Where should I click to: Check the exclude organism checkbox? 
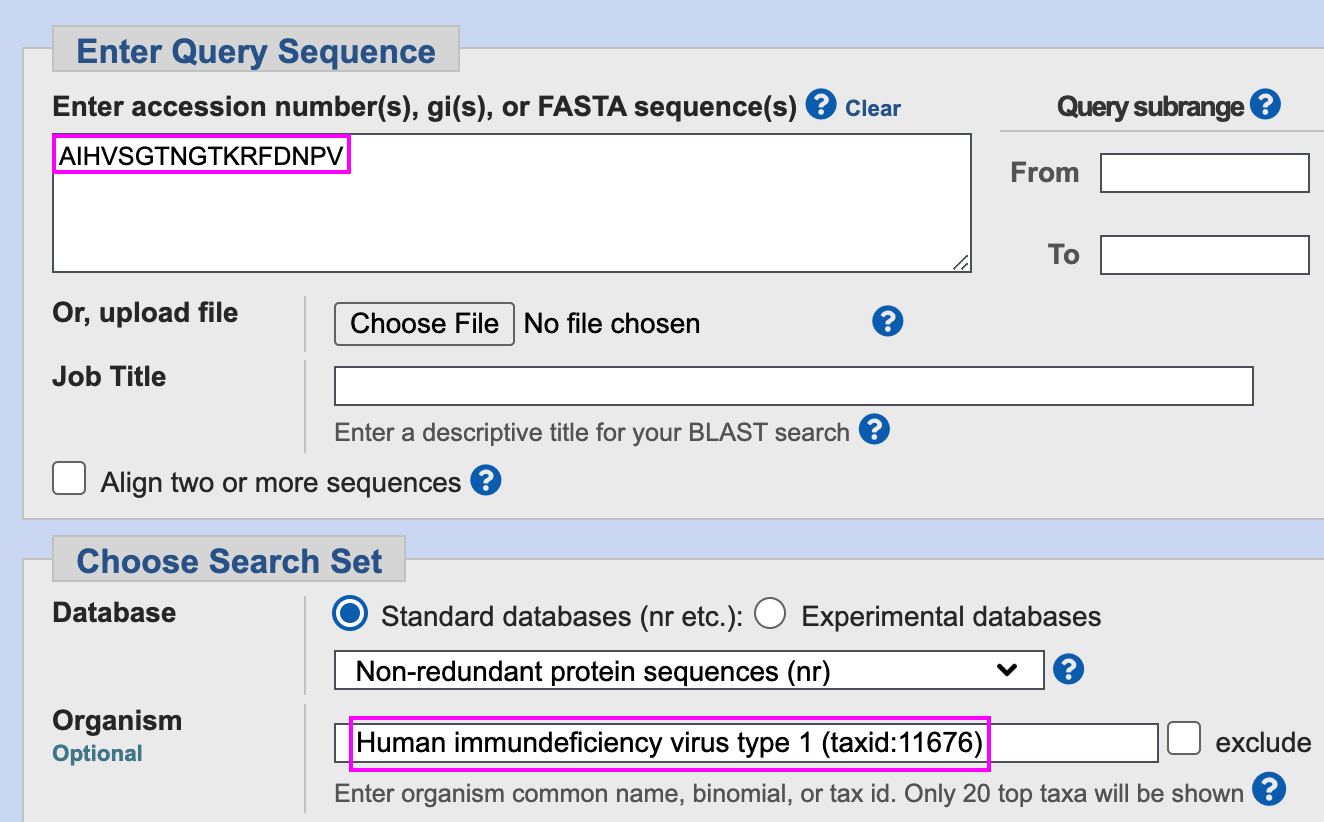coord(1184,741)
